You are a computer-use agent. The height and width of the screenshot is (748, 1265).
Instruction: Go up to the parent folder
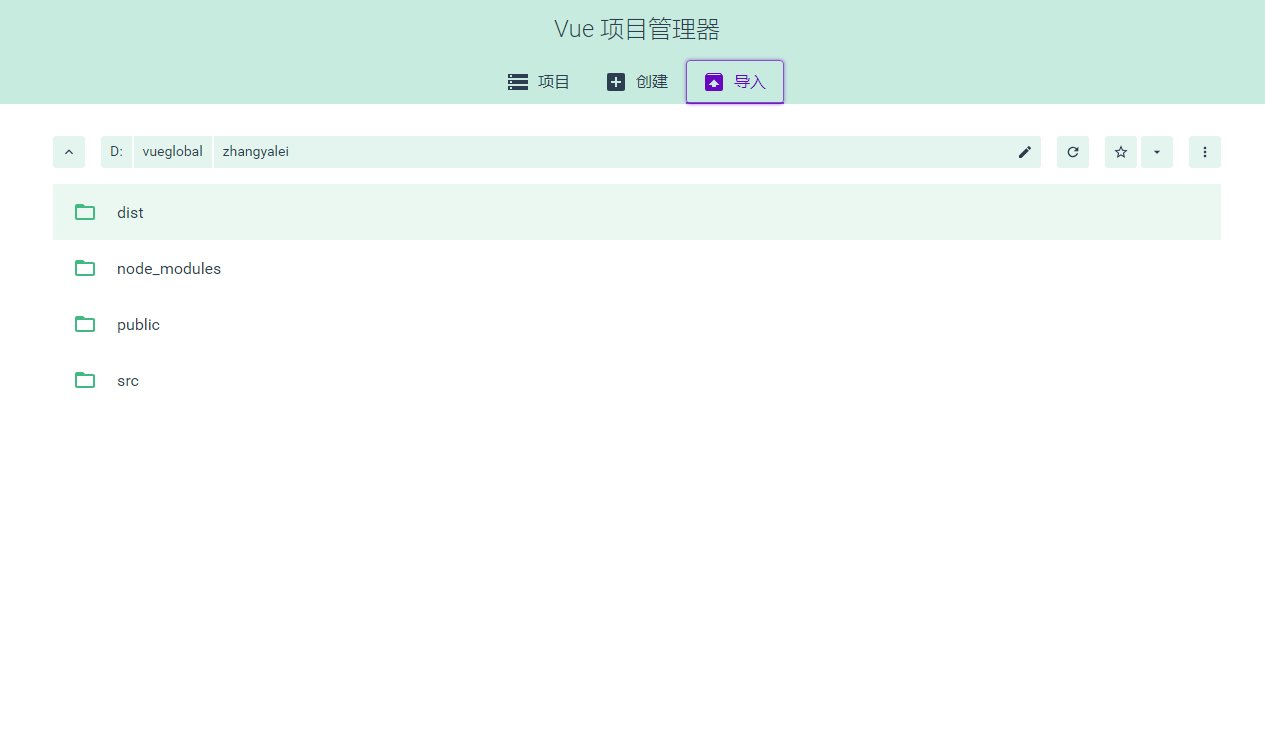(x=69, y=152)
